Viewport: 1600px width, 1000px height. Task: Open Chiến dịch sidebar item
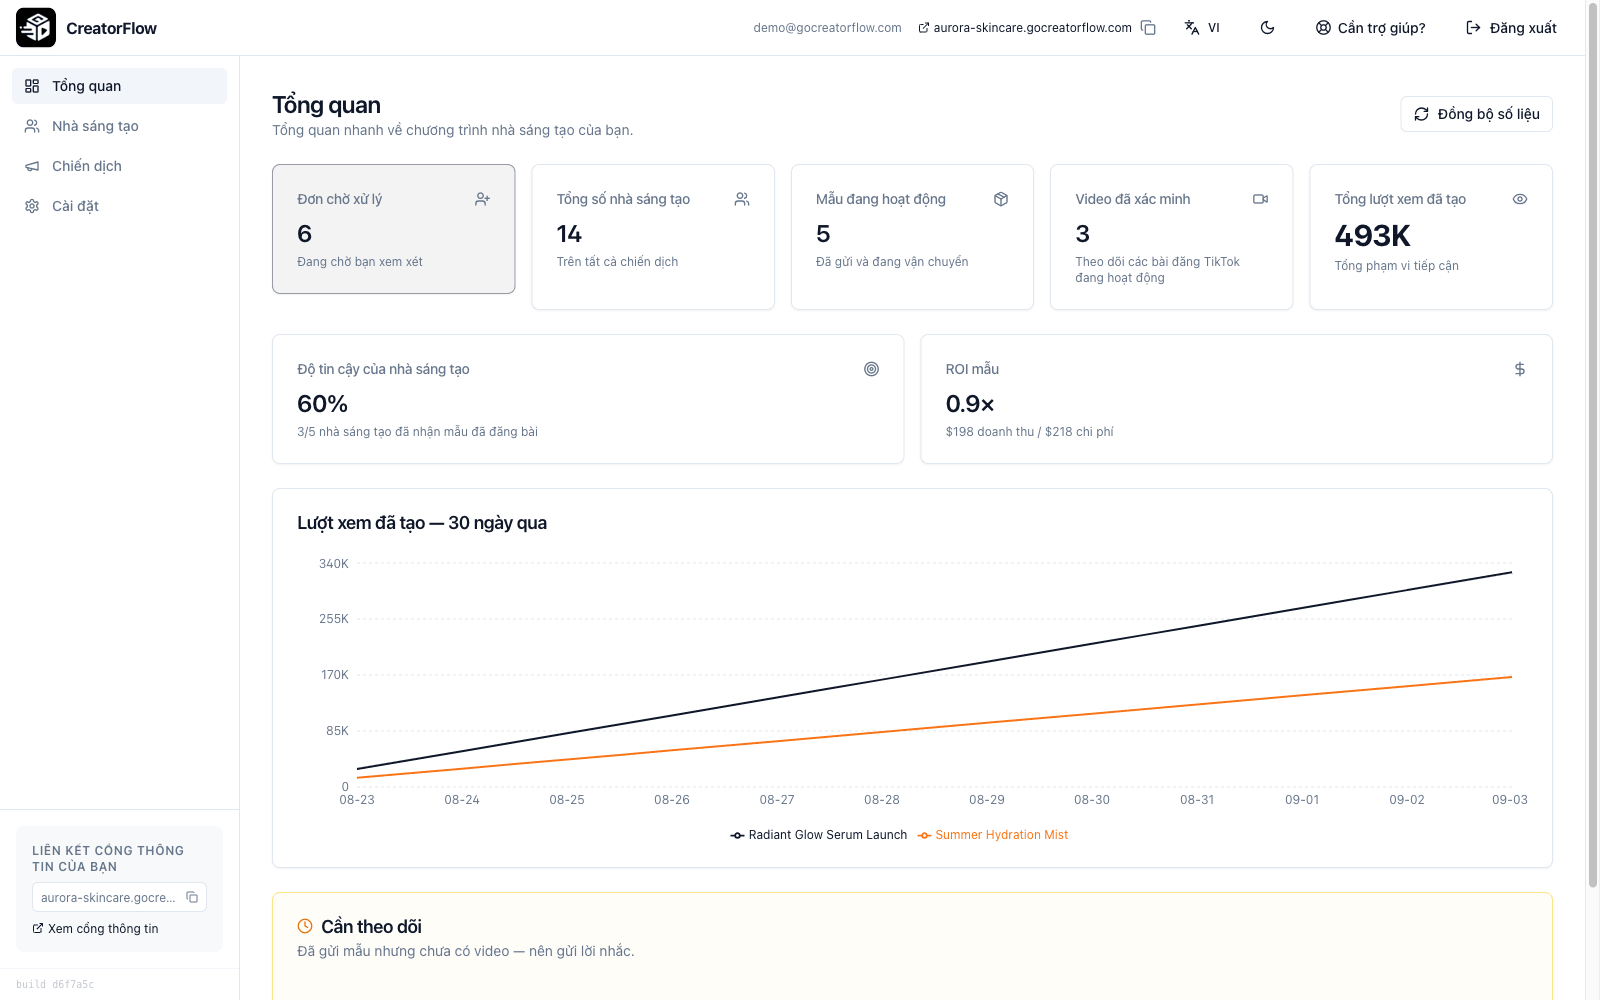click(x=119, y=166)
